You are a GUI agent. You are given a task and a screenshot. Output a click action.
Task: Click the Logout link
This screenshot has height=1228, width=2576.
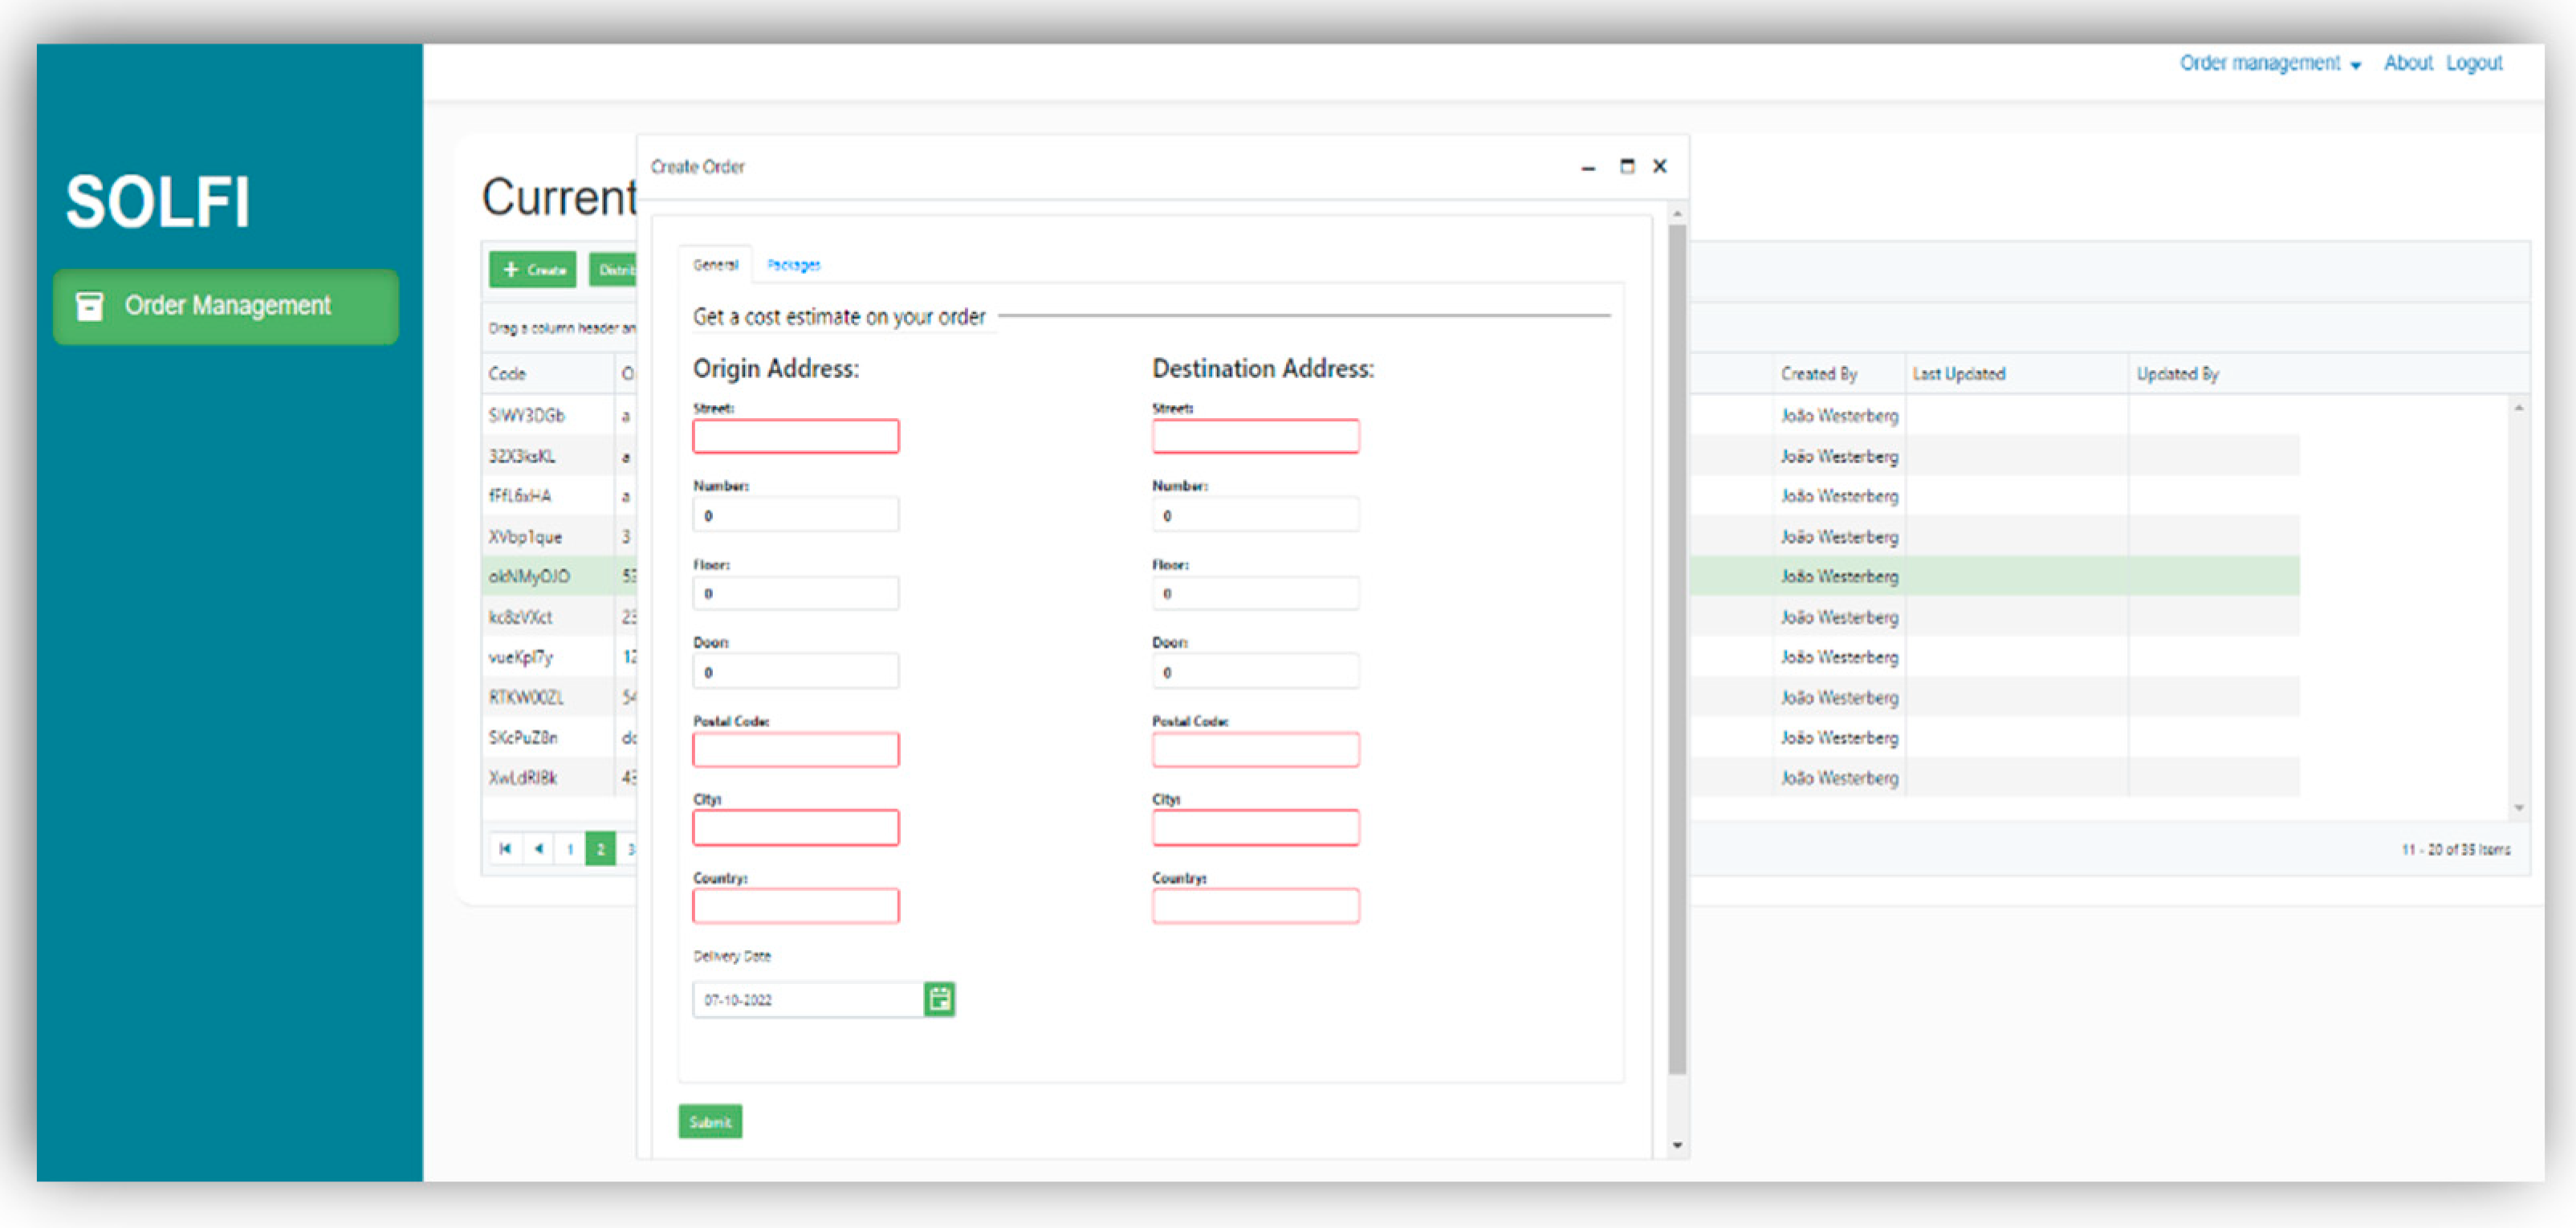point(2473,63)
